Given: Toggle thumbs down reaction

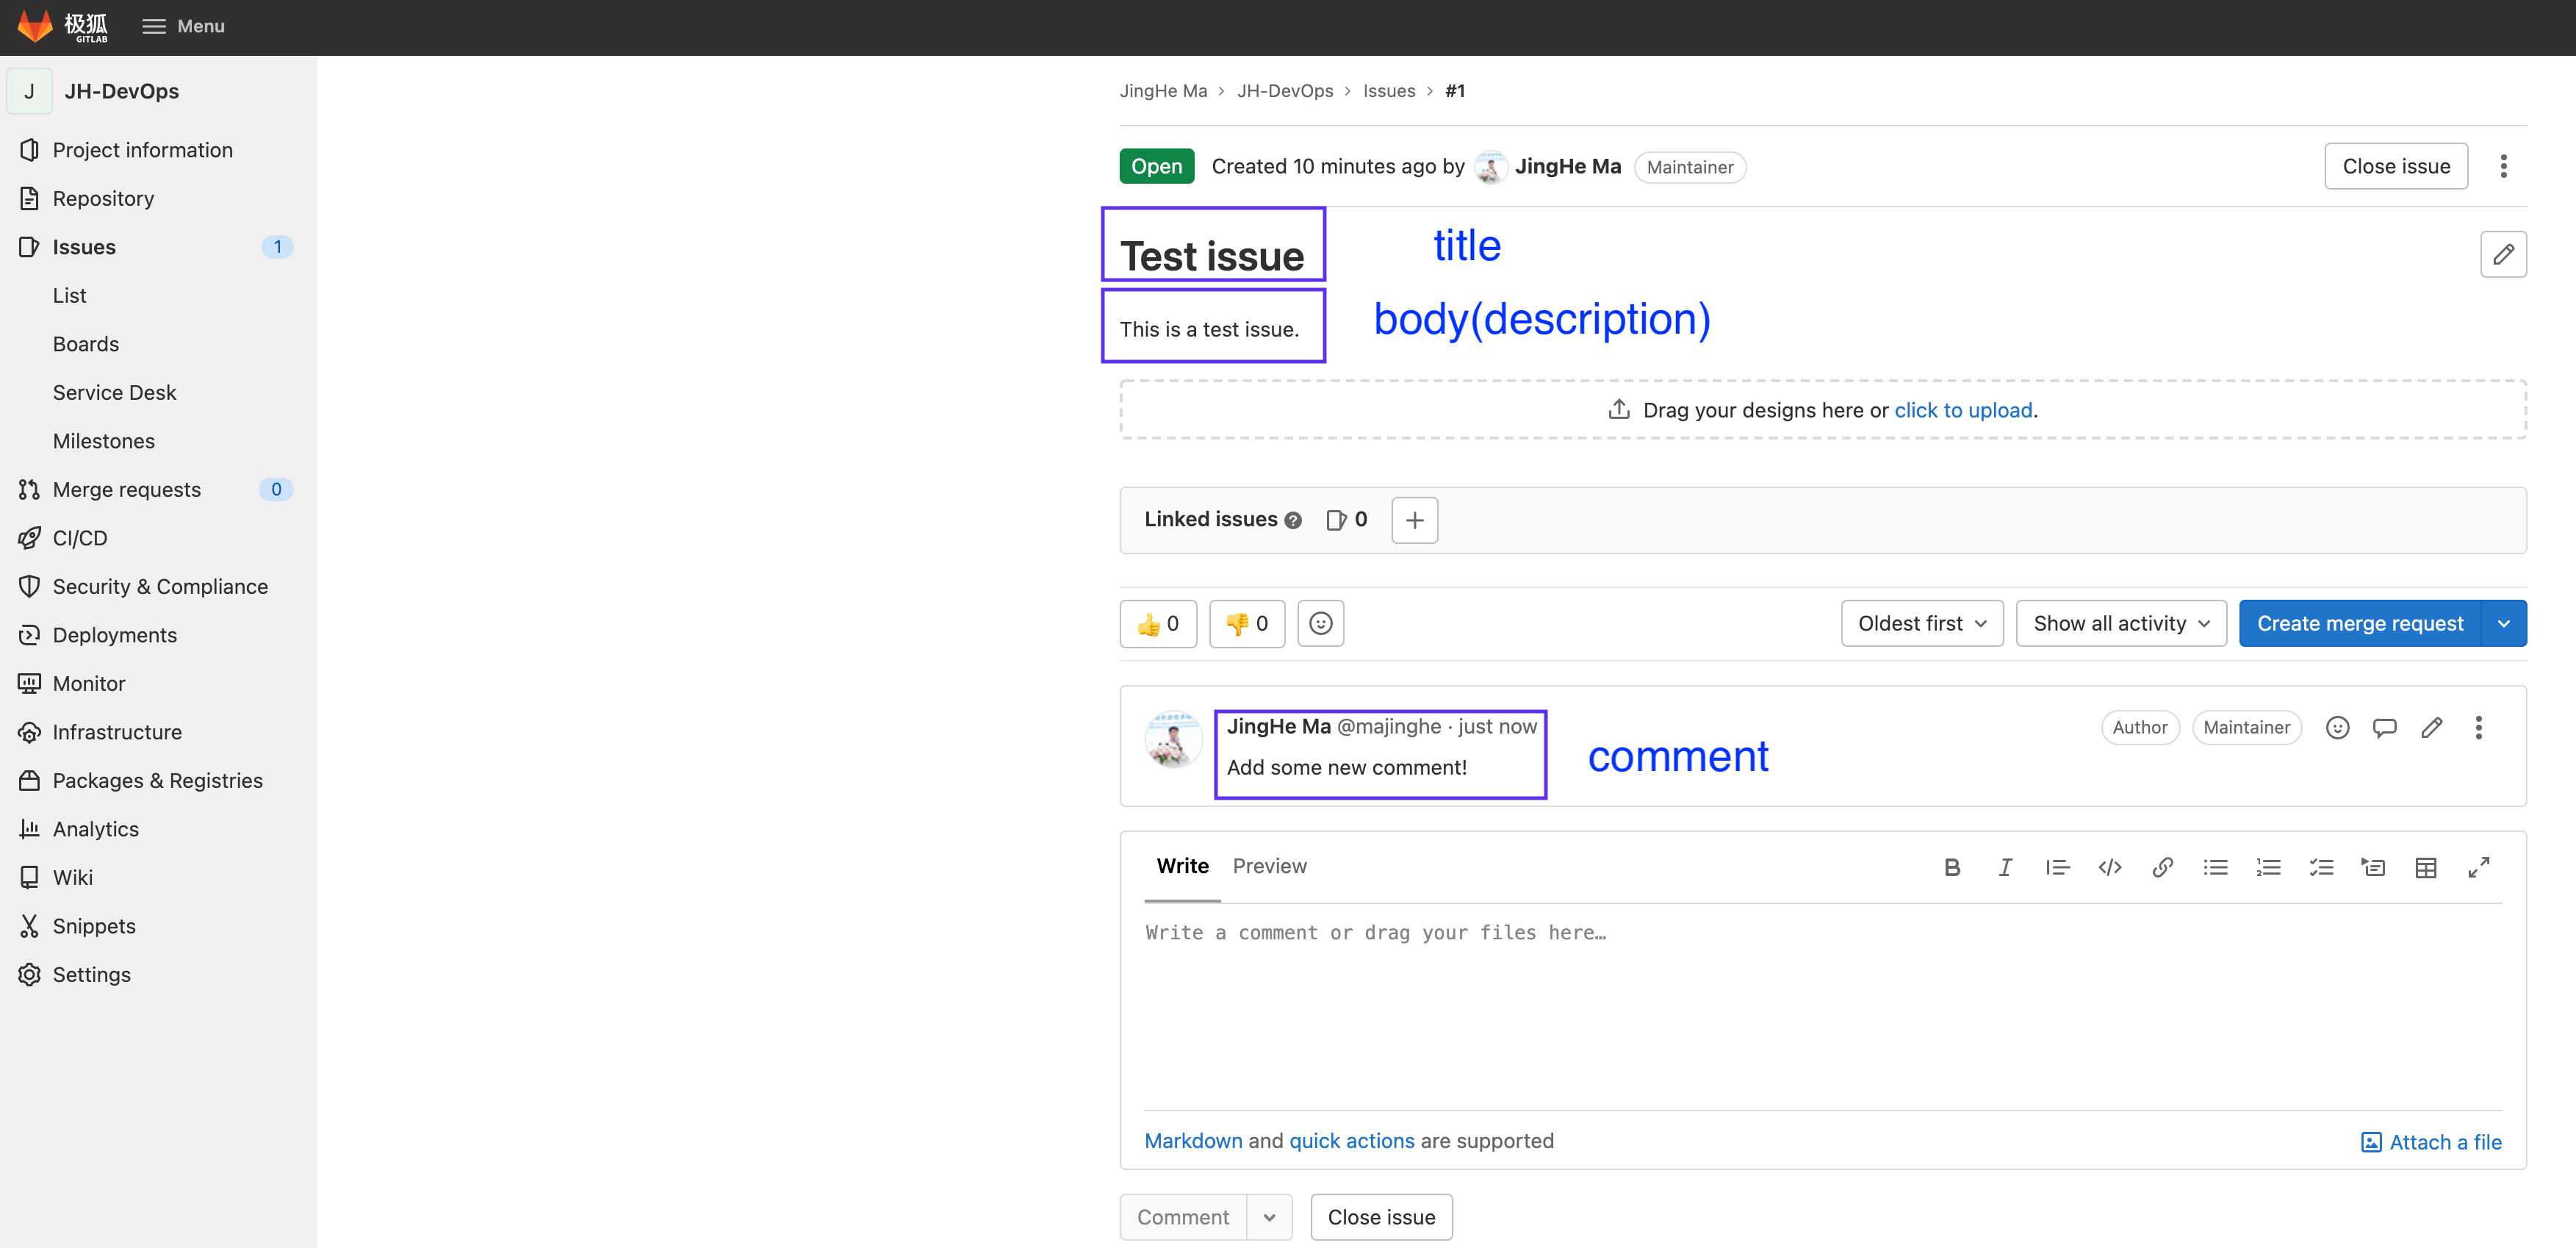Looking at the screenshot, I should (1247, 624).
